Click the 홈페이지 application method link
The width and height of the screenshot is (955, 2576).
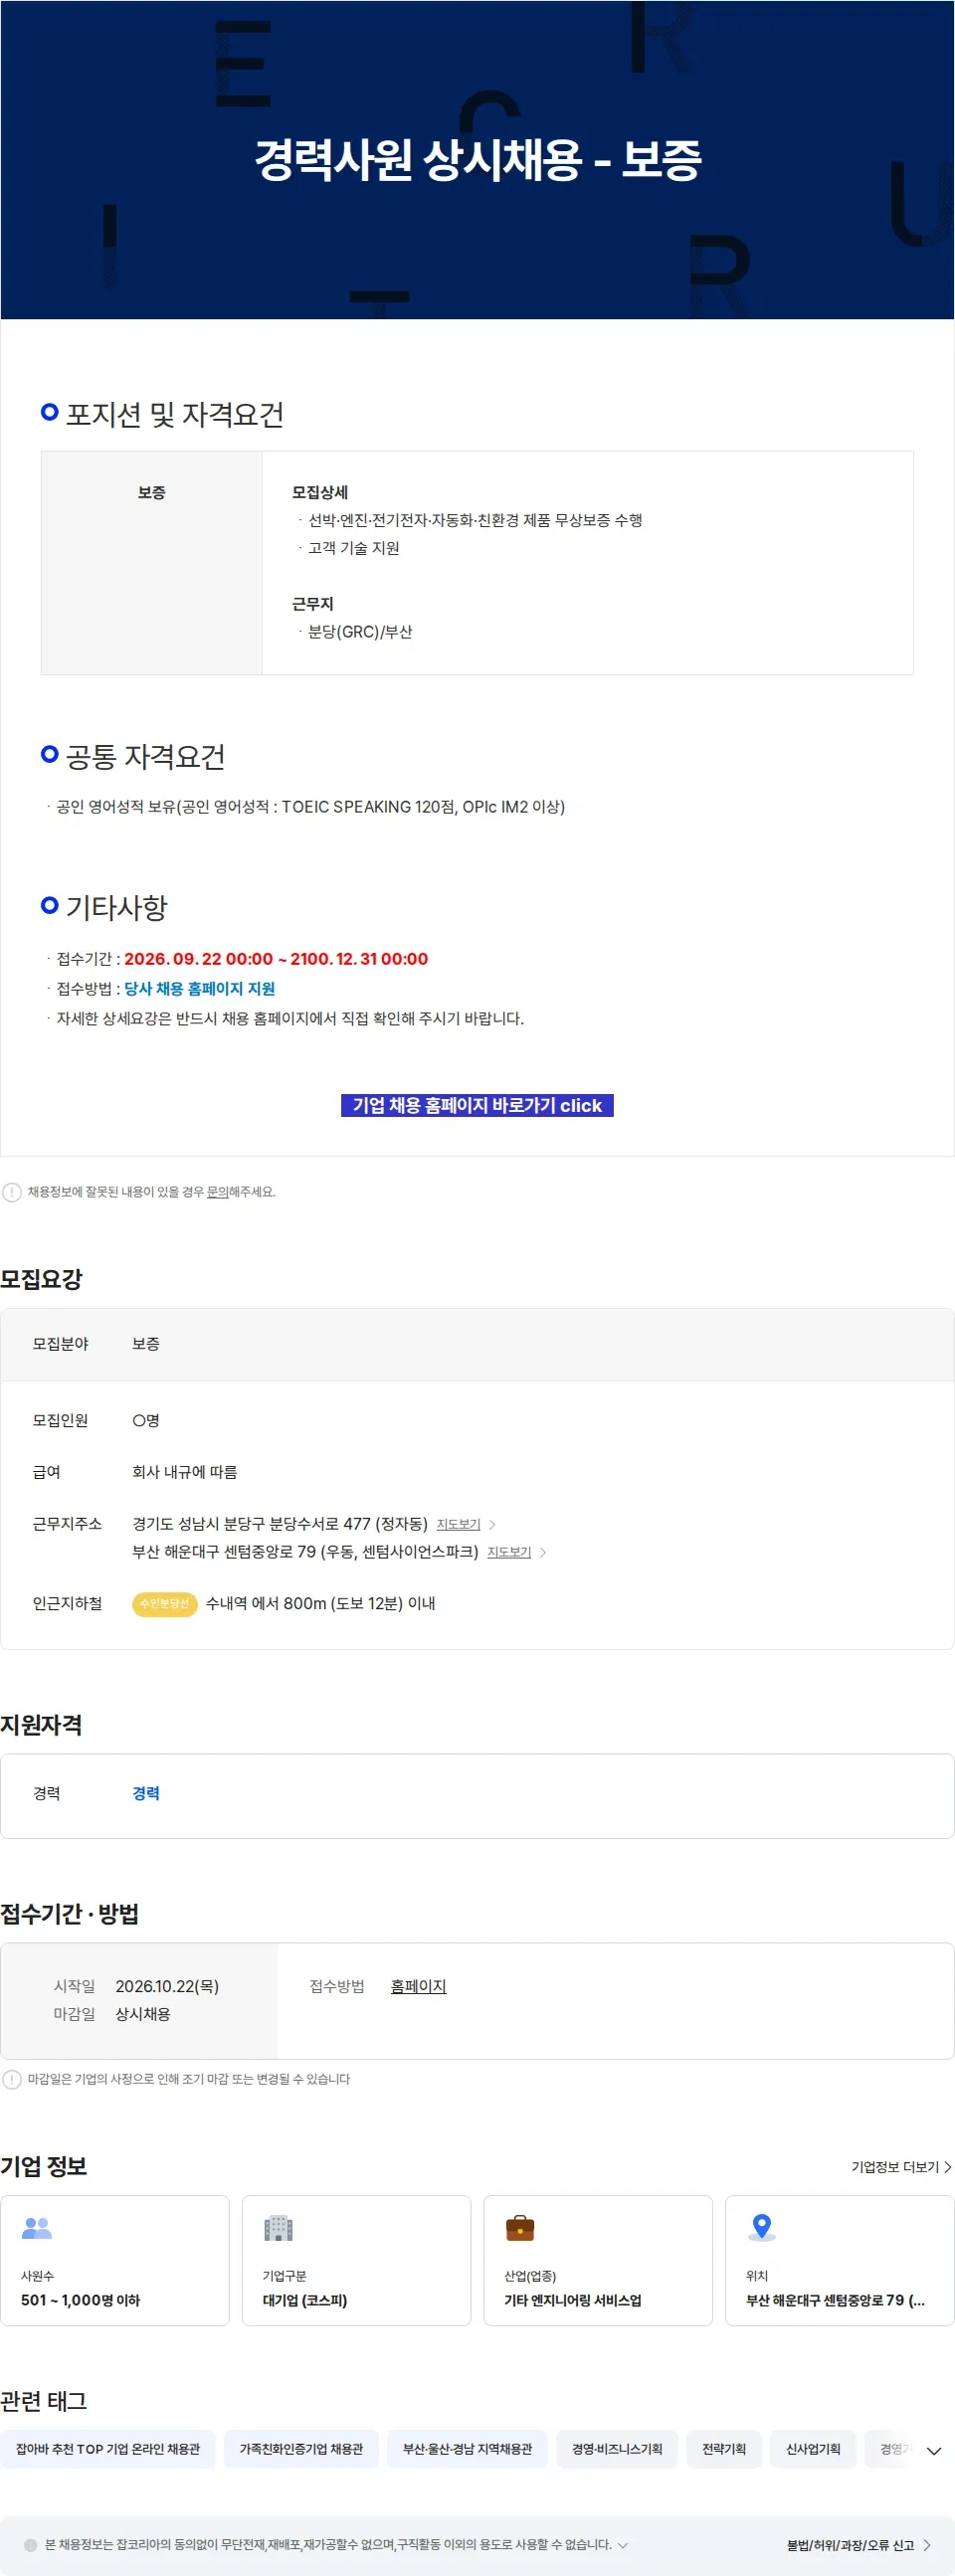click(x=418, y=1985)
